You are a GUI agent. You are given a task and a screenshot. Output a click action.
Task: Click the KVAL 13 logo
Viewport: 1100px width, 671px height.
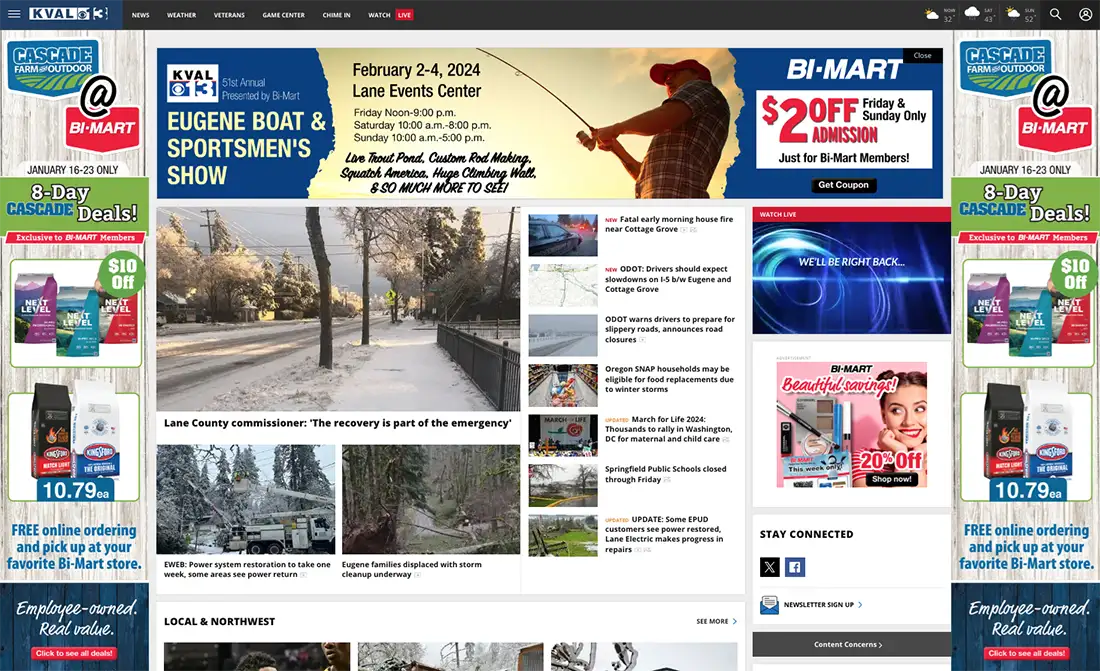point(69,14)
